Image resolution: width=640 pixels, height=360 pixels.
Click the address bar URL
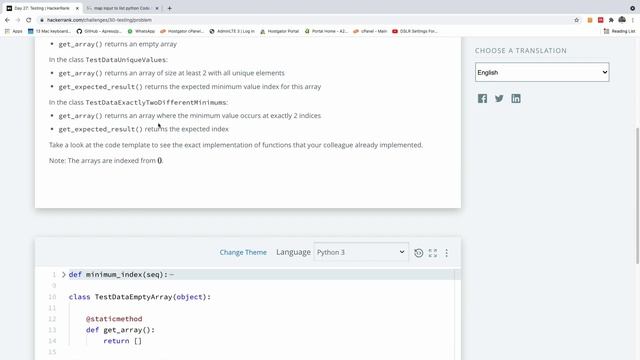coord(99,20)
